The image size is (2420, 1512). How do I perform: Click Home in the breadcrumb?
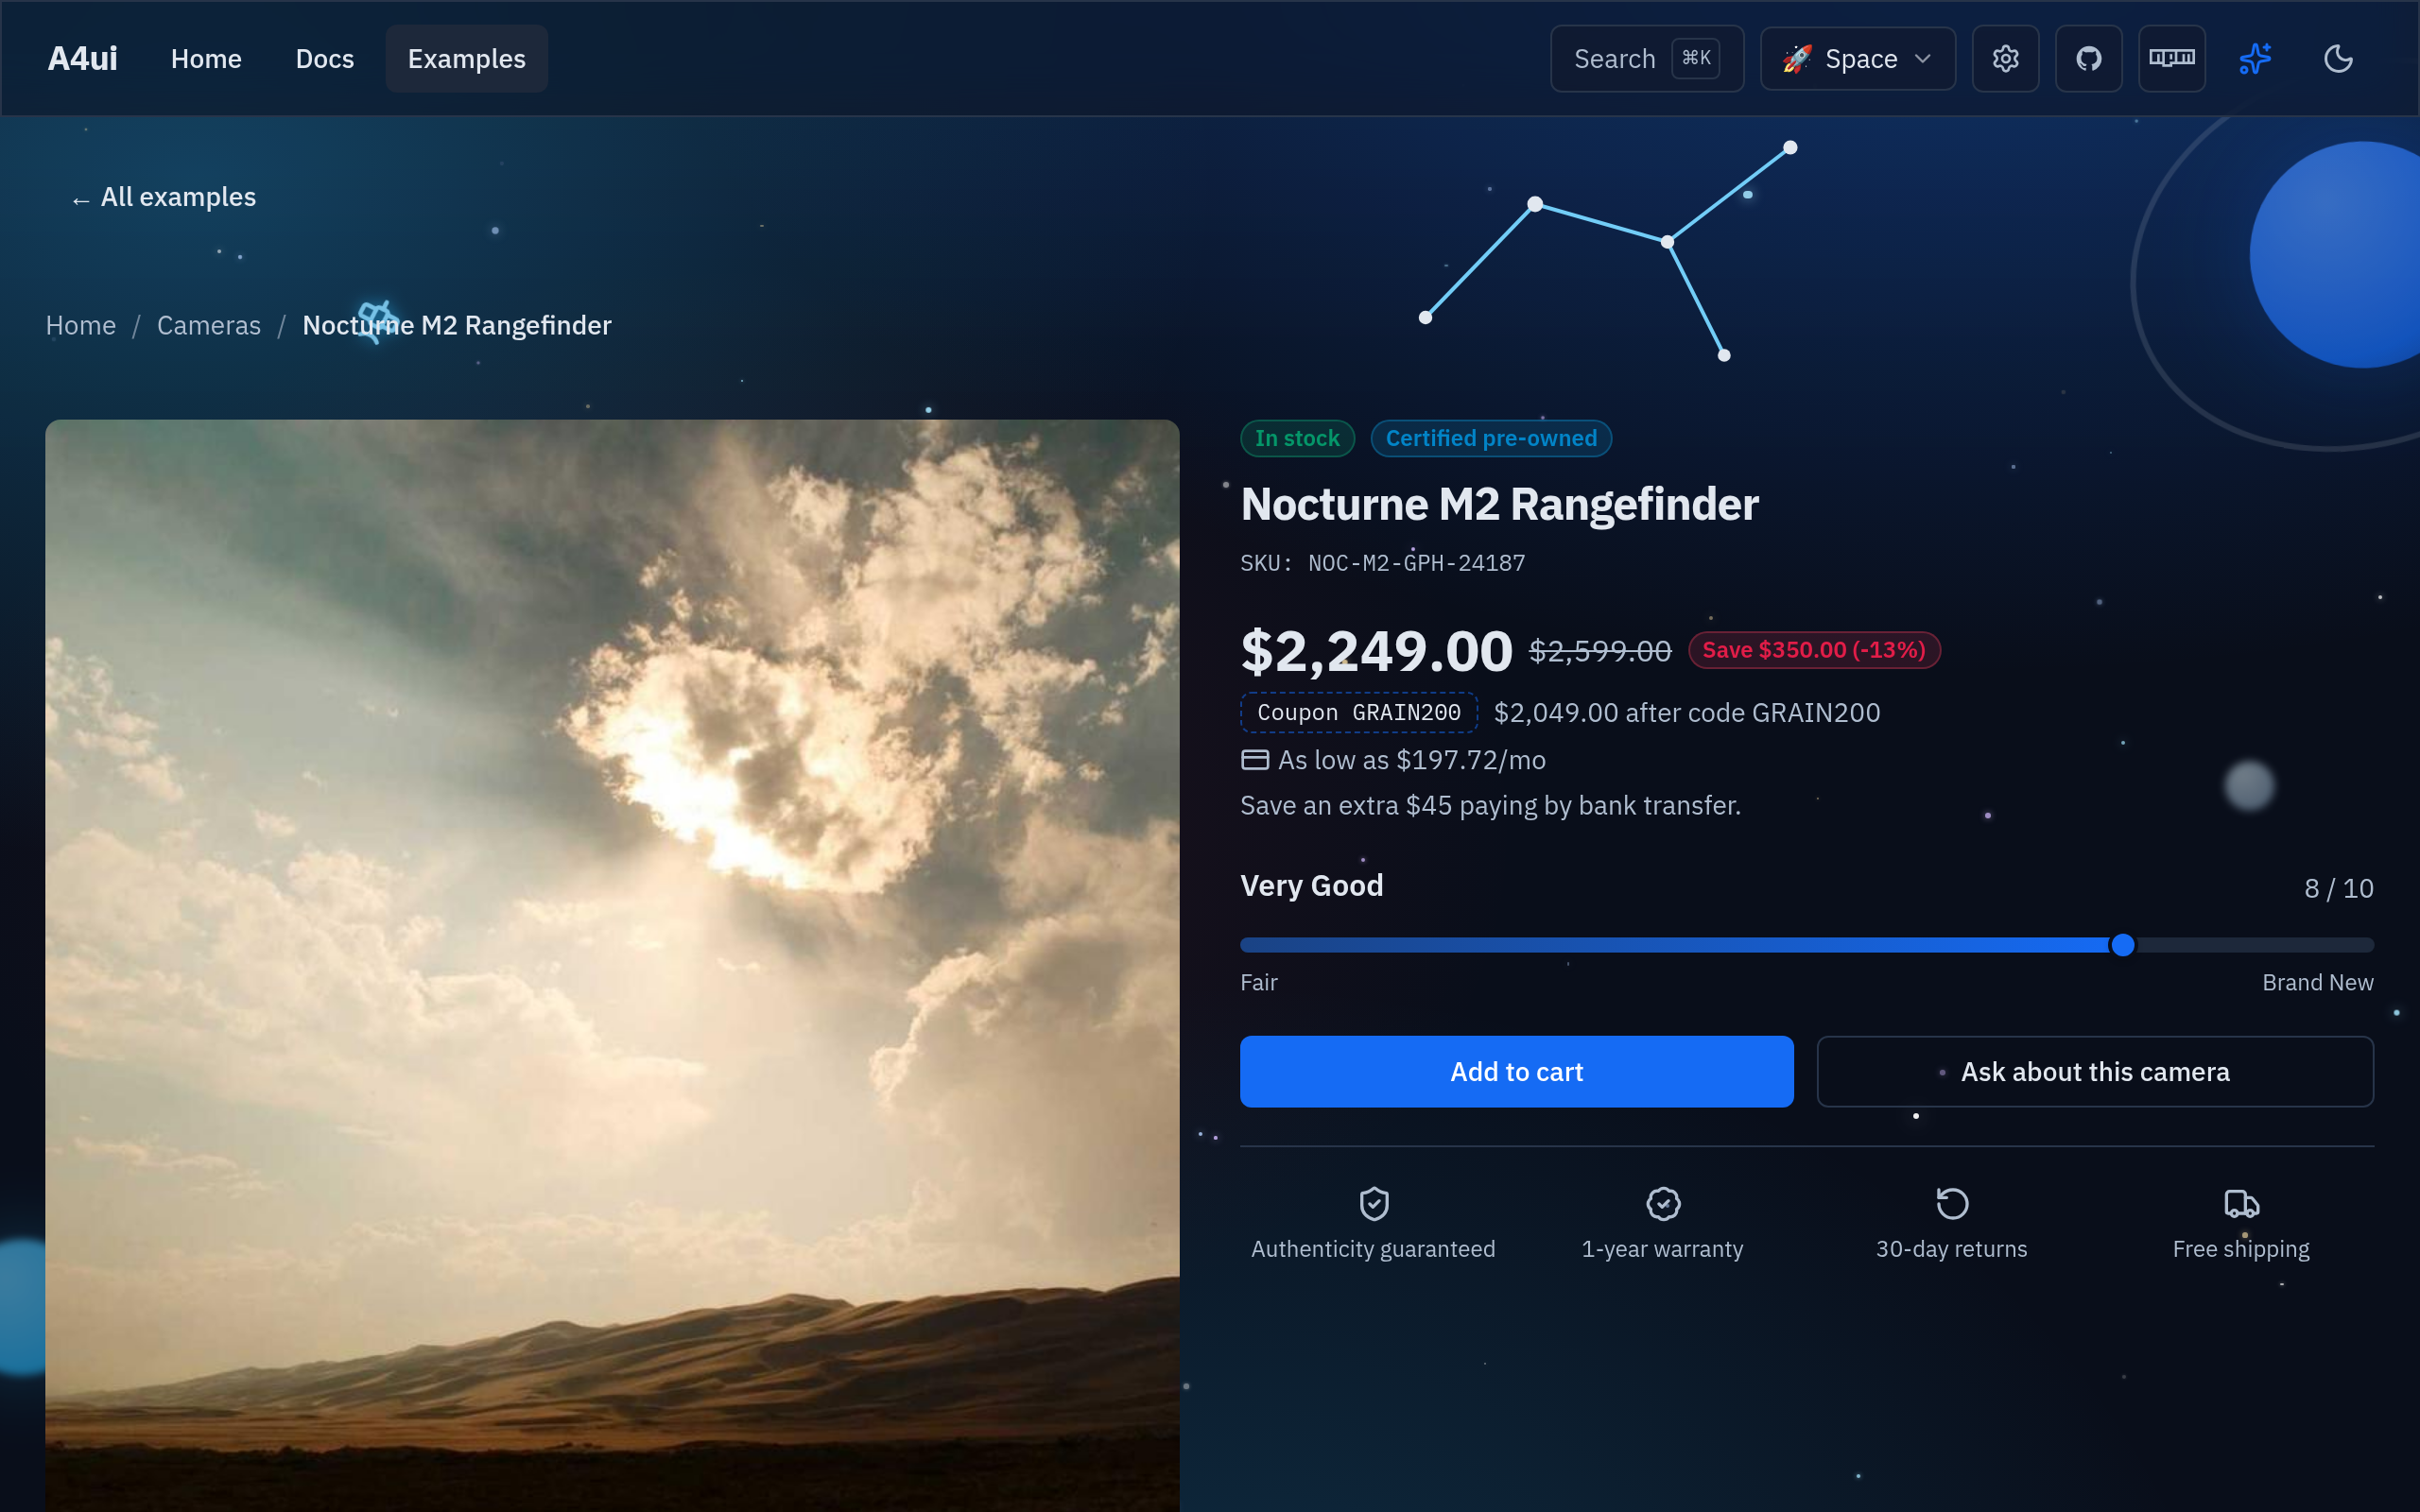(x=81, y=325)
